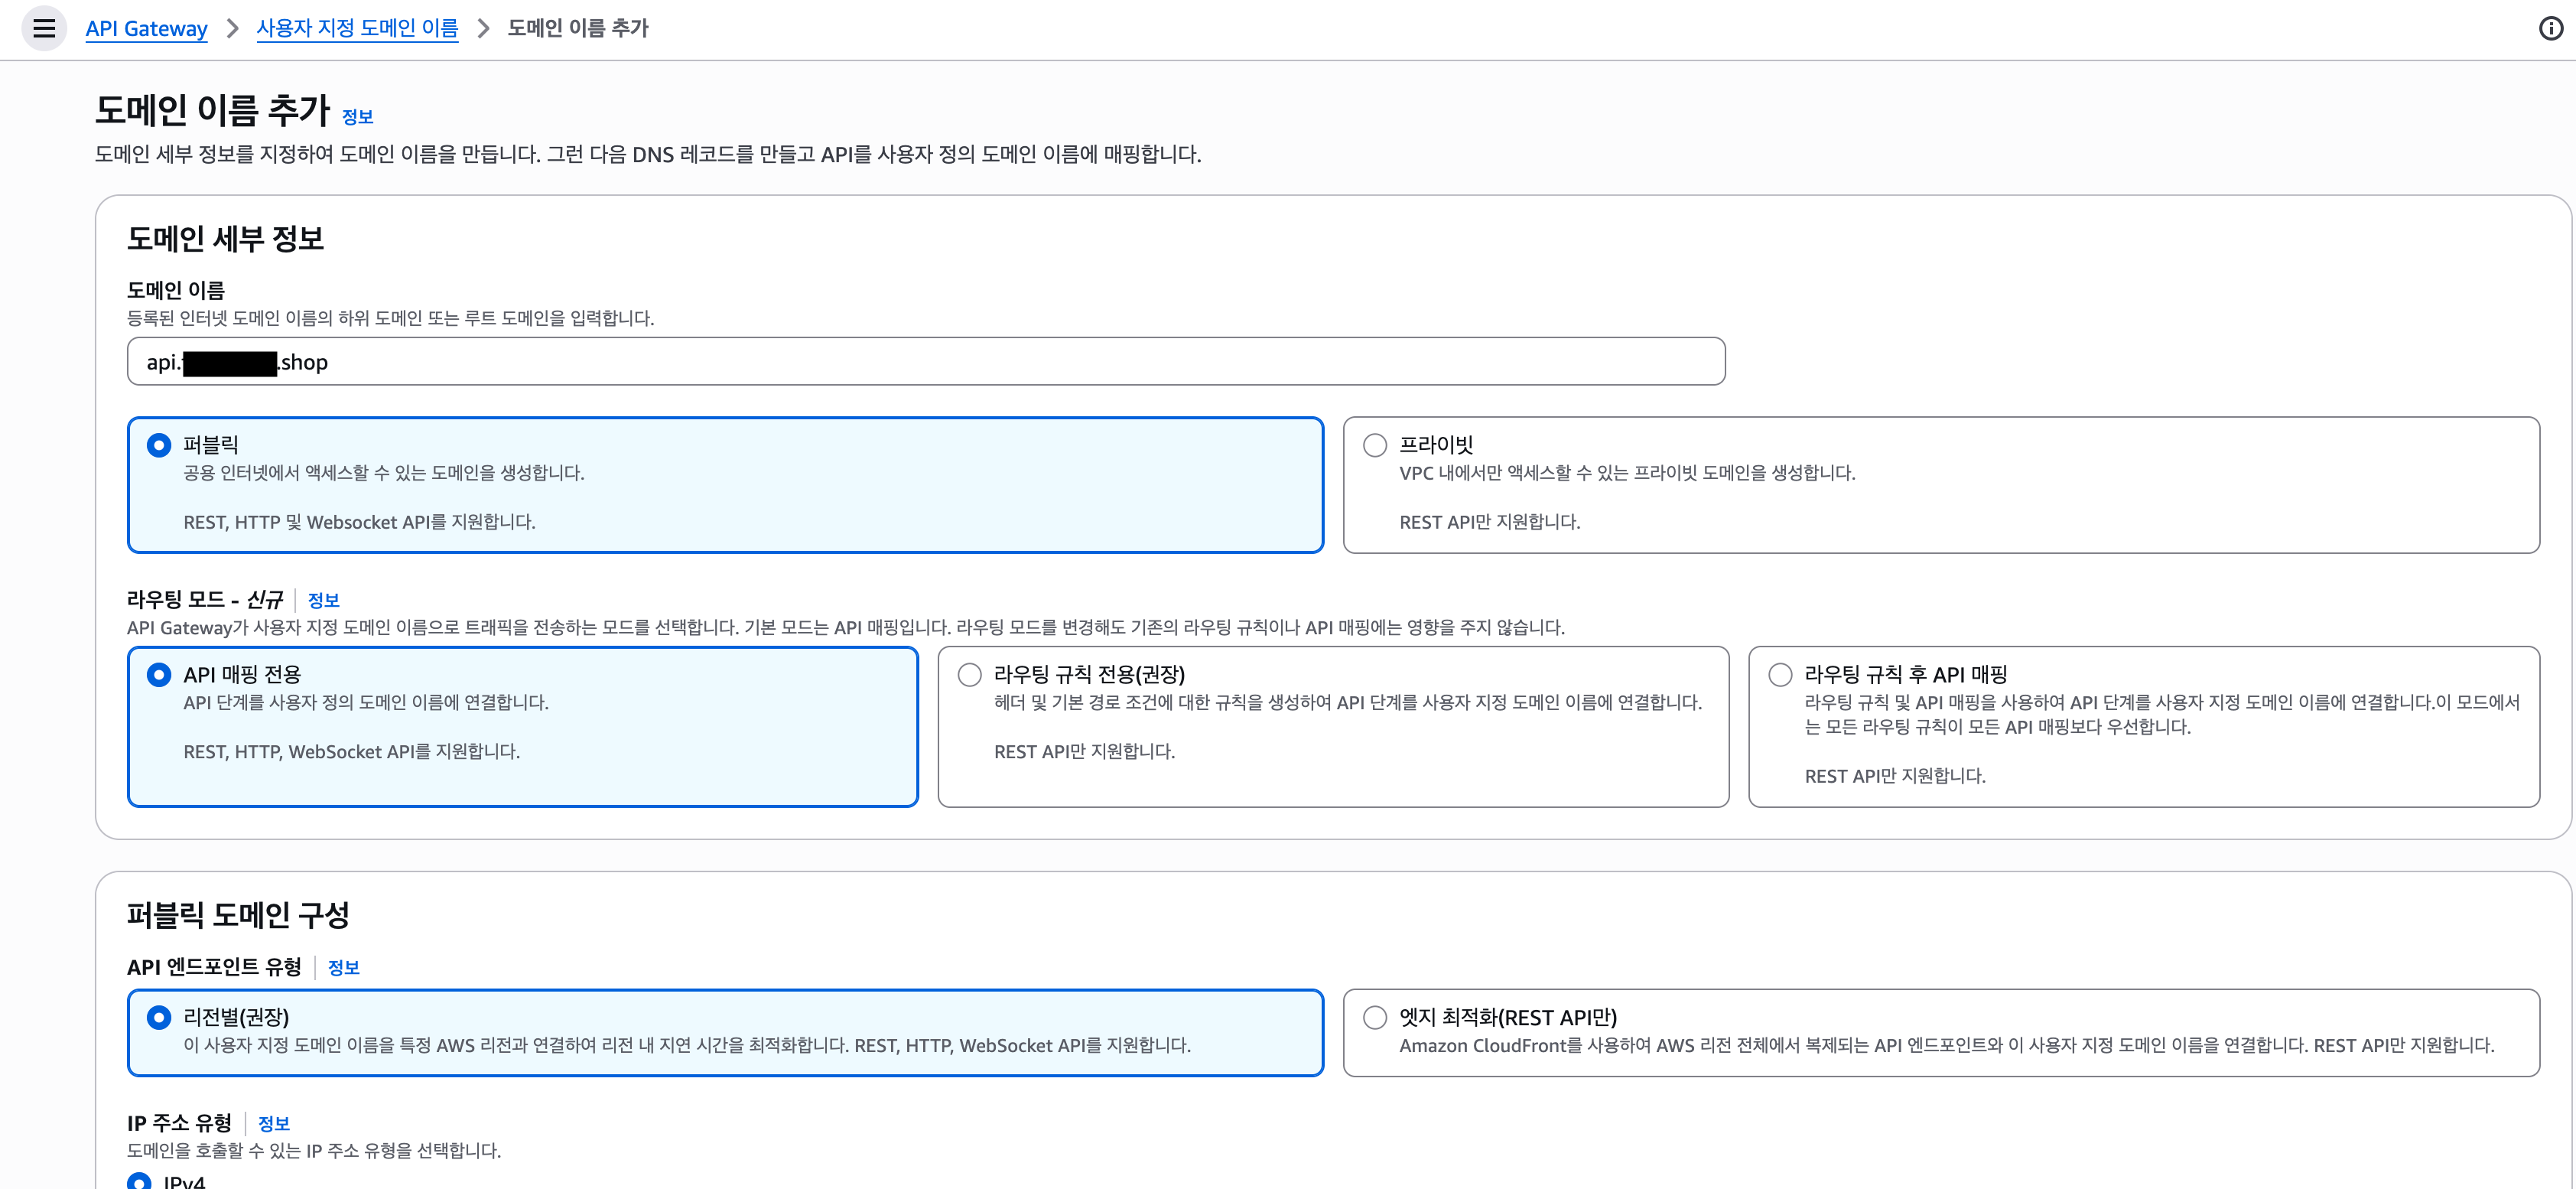Open the 정보 link beside IP 주소 유형
The image size is (2576, 1189).
[x=273, y=1123]
